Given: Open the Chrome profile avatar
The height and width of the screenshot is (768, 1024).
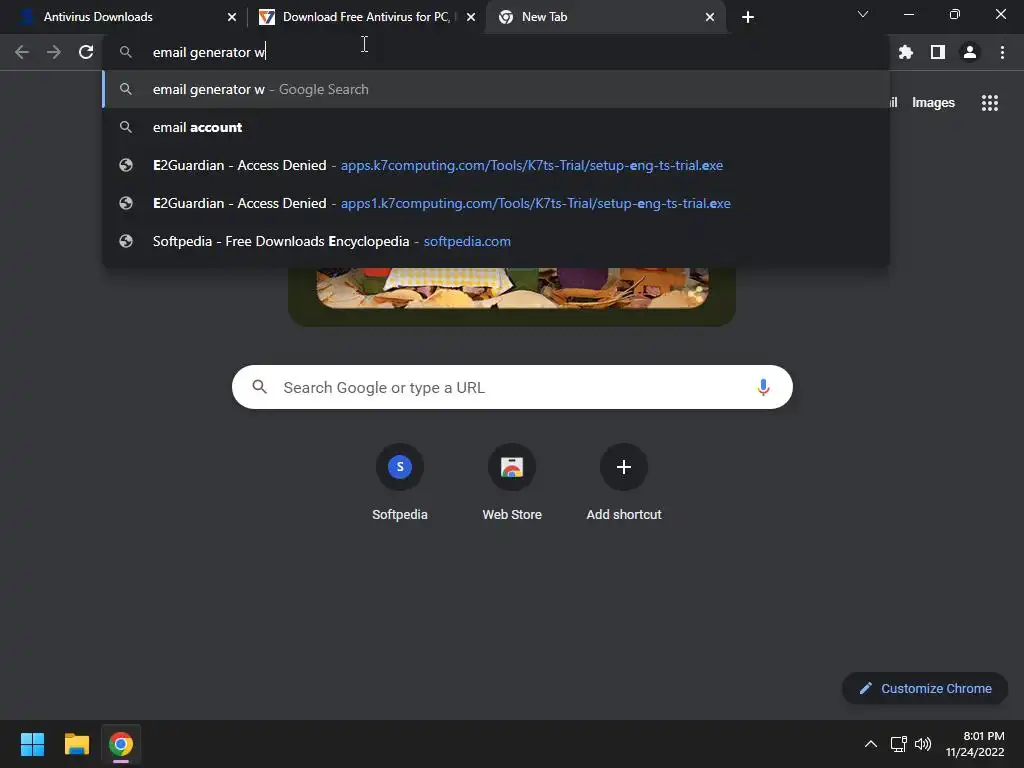Looking at the screenshot, I should click(x=969, y=52).
